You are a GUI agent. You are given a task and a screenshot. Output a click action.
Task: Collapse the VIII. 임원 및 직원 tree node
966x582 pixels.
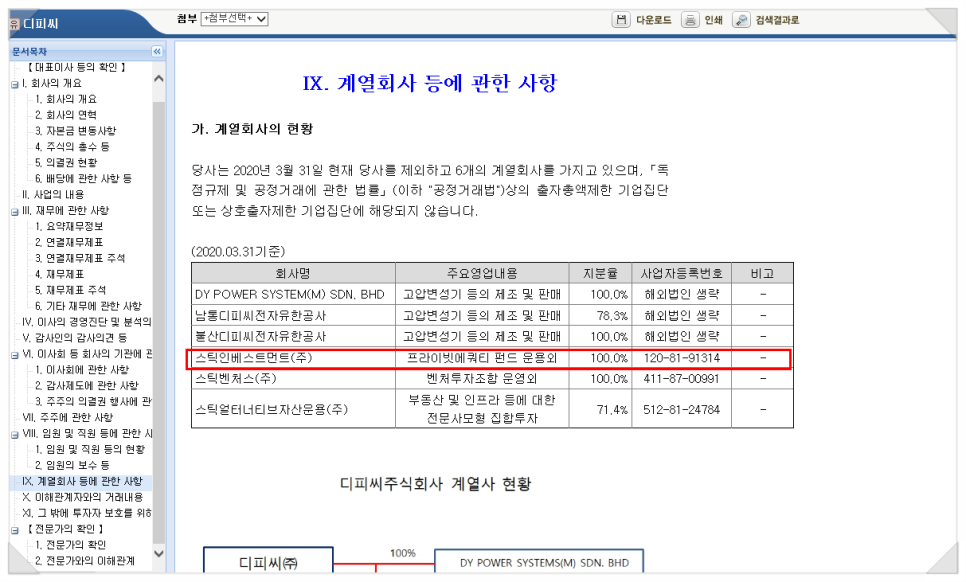[15, 435]
